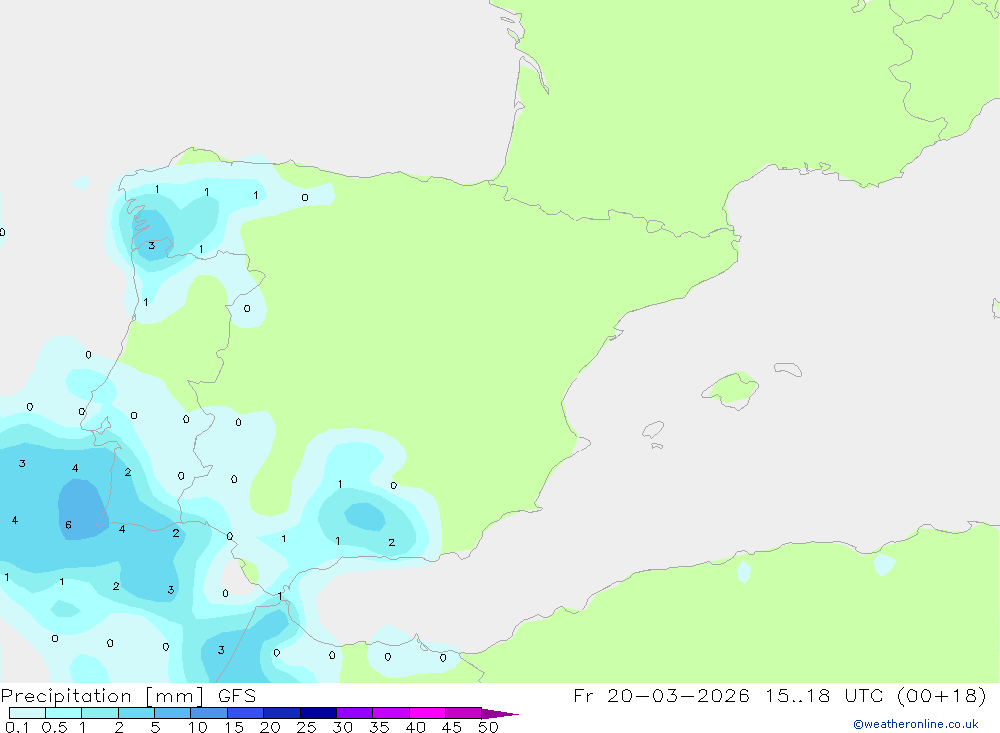Click the 5–10 mm legend color segment
This screenshot has width=1000, height=733.
173,713
